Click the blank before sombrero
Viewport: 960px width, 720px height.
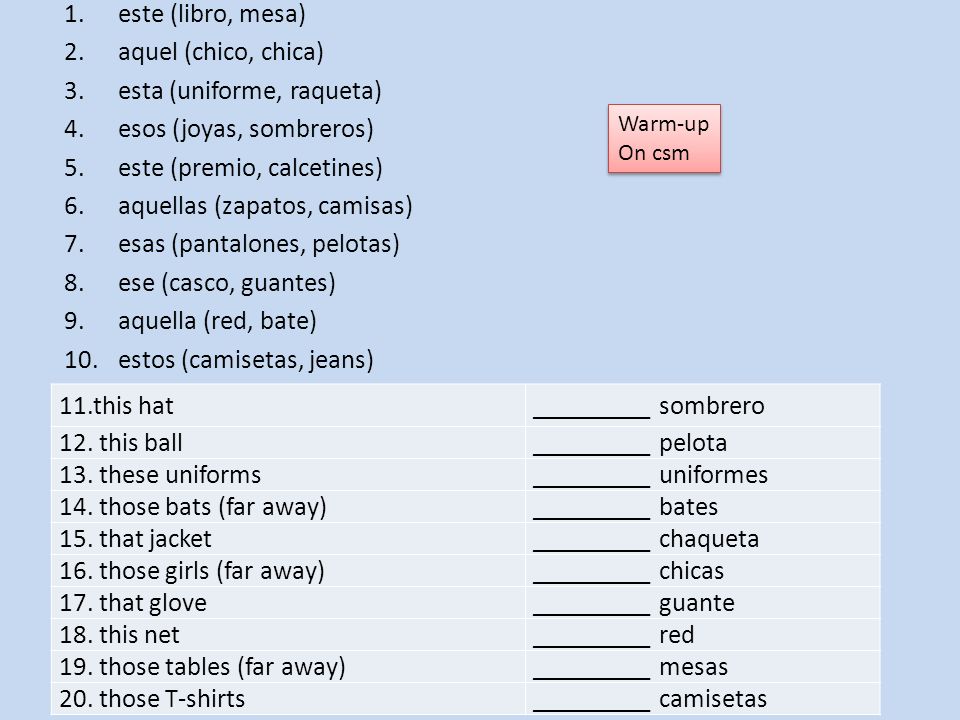click(591, 407)
